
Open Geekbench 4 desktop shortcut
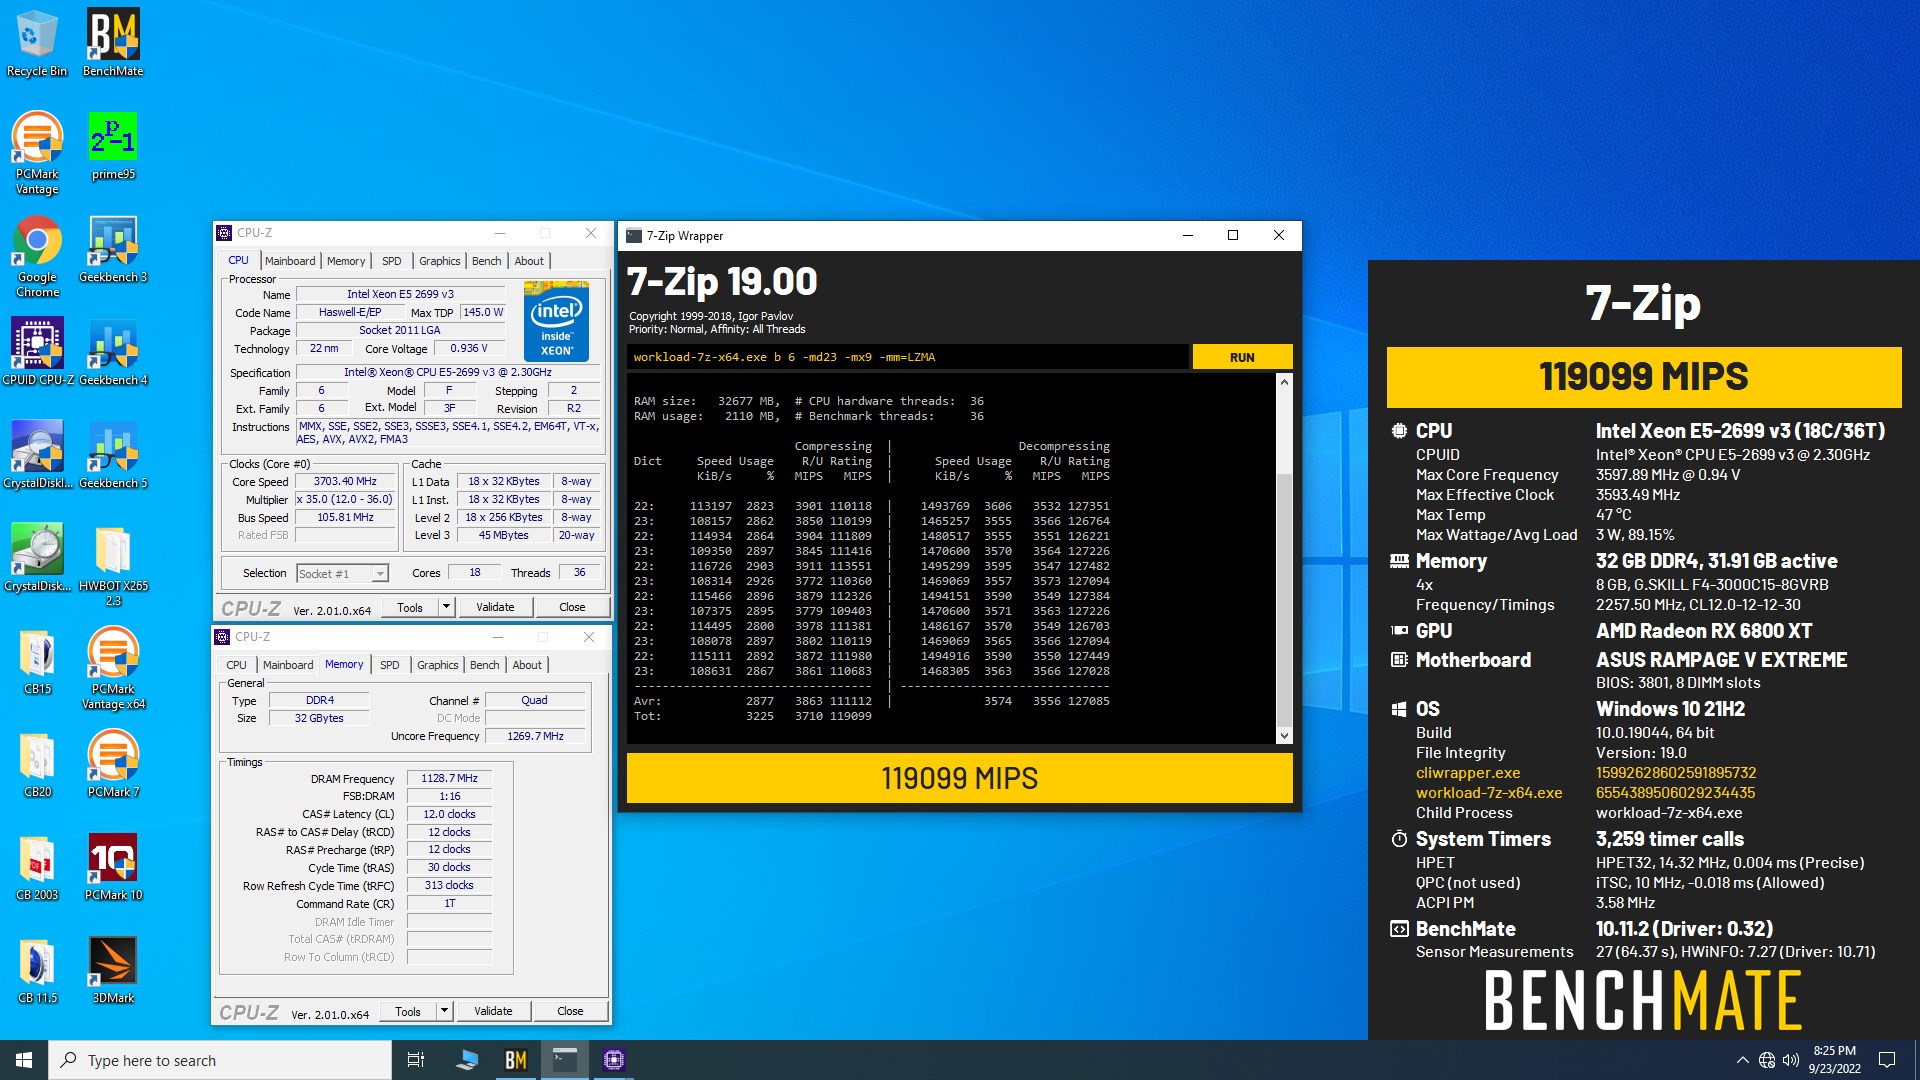coord(113,352)
